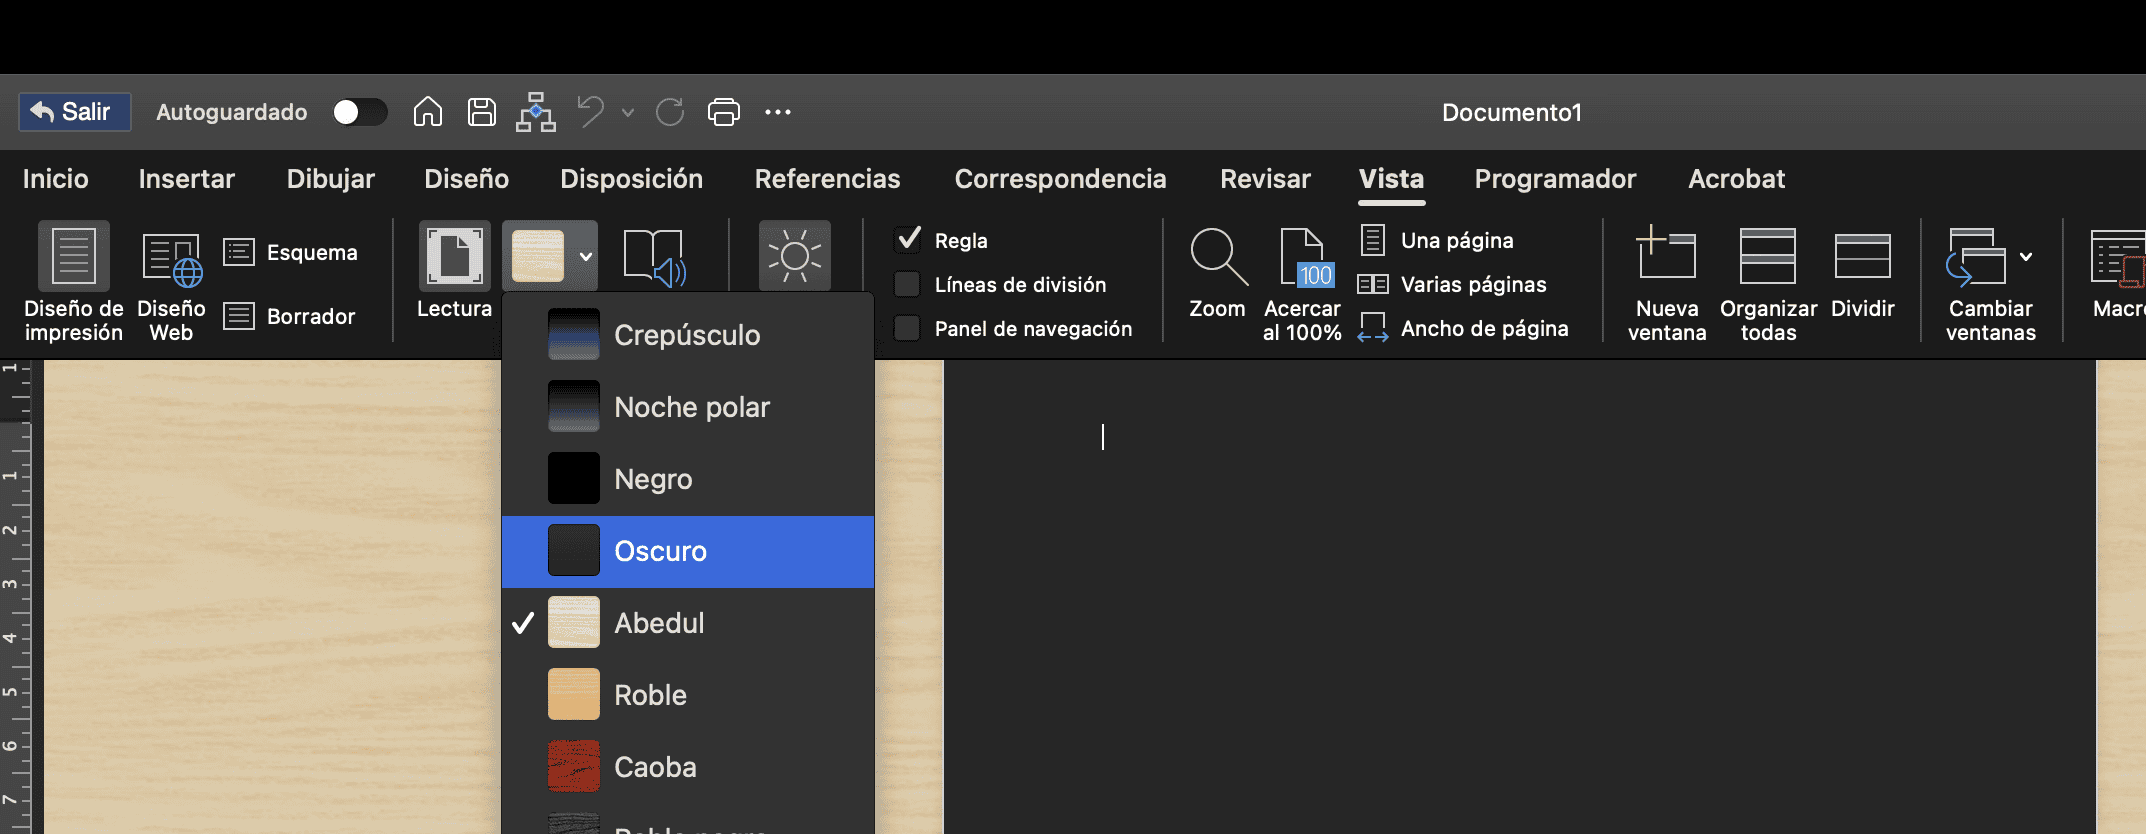Open the Insertar ribbon tab
Screen dimensions: 2146x834
187,179
